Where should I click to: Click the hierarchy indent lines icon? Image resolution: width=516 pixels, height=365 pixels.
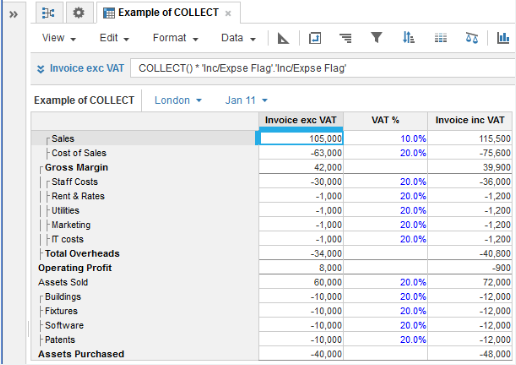coord(345,38)
